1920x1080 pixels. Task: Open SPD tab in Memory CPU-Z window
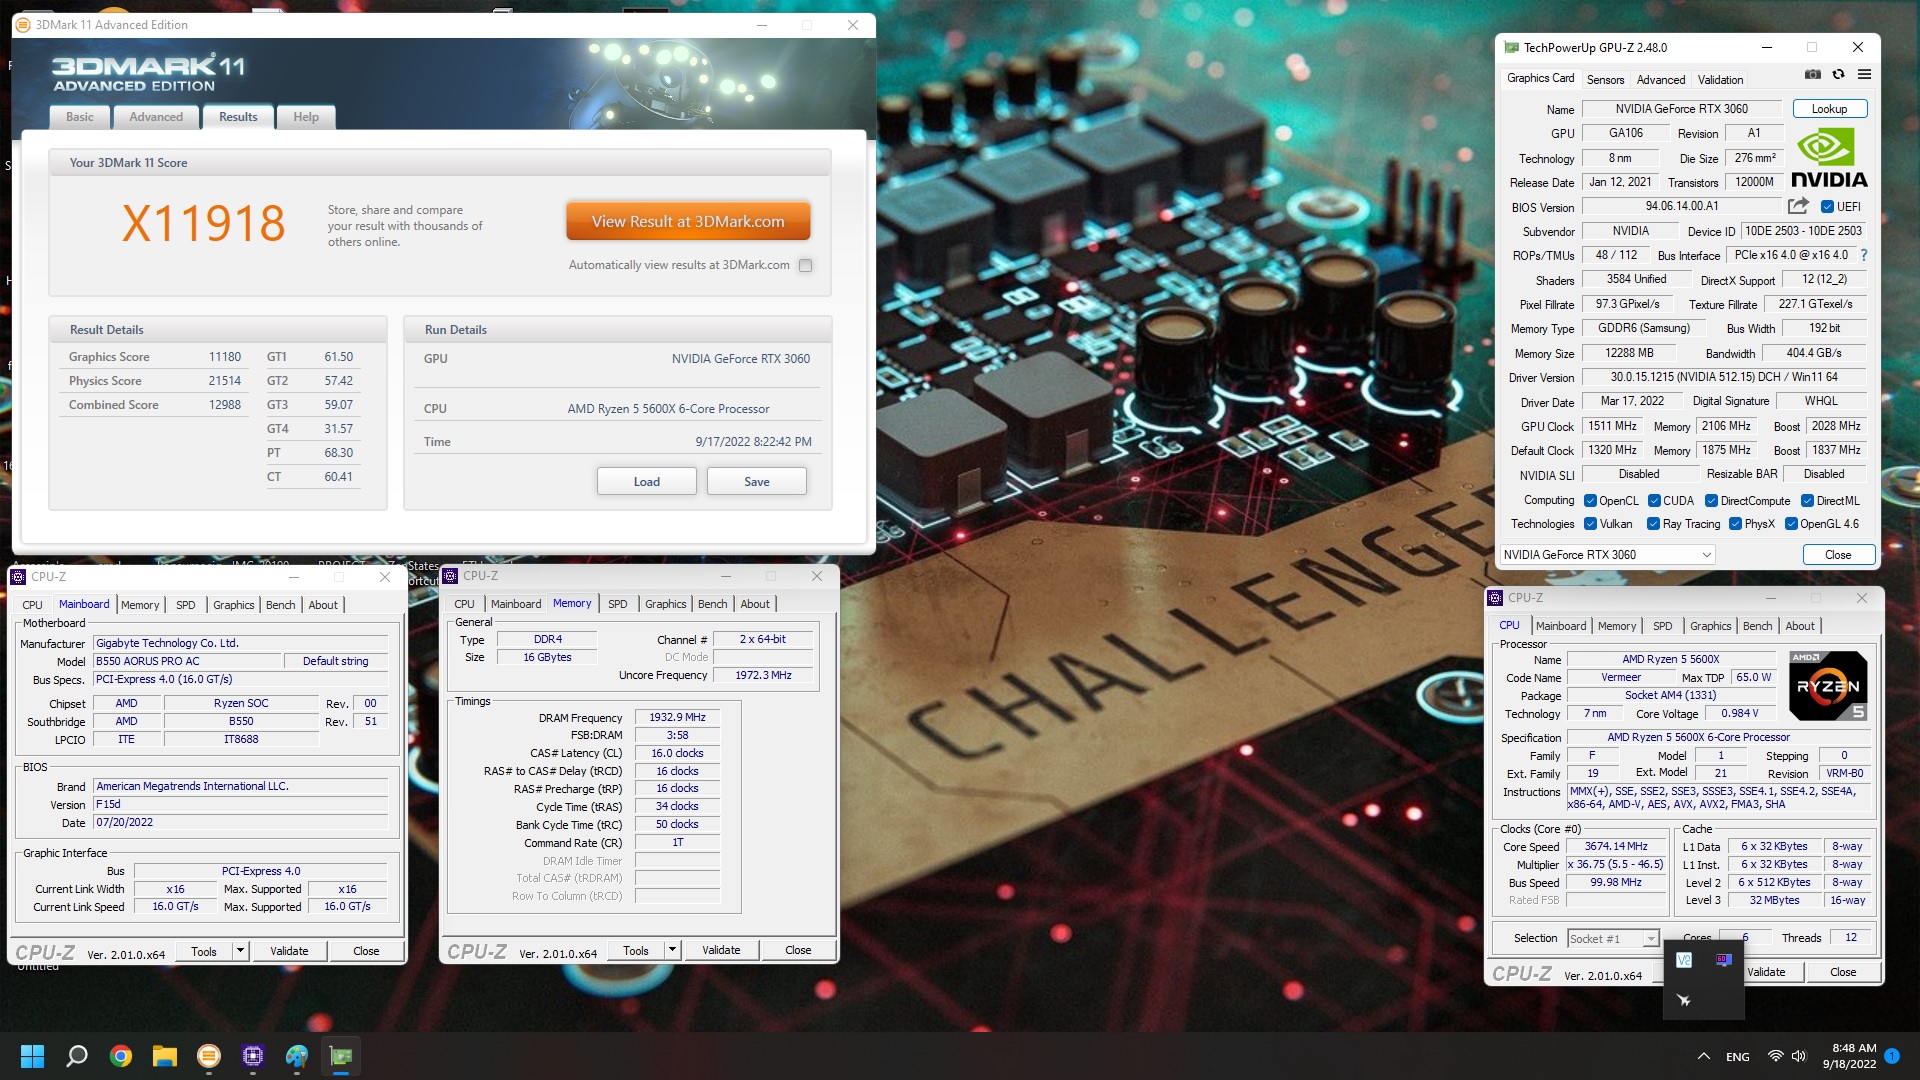coord(618,604)
